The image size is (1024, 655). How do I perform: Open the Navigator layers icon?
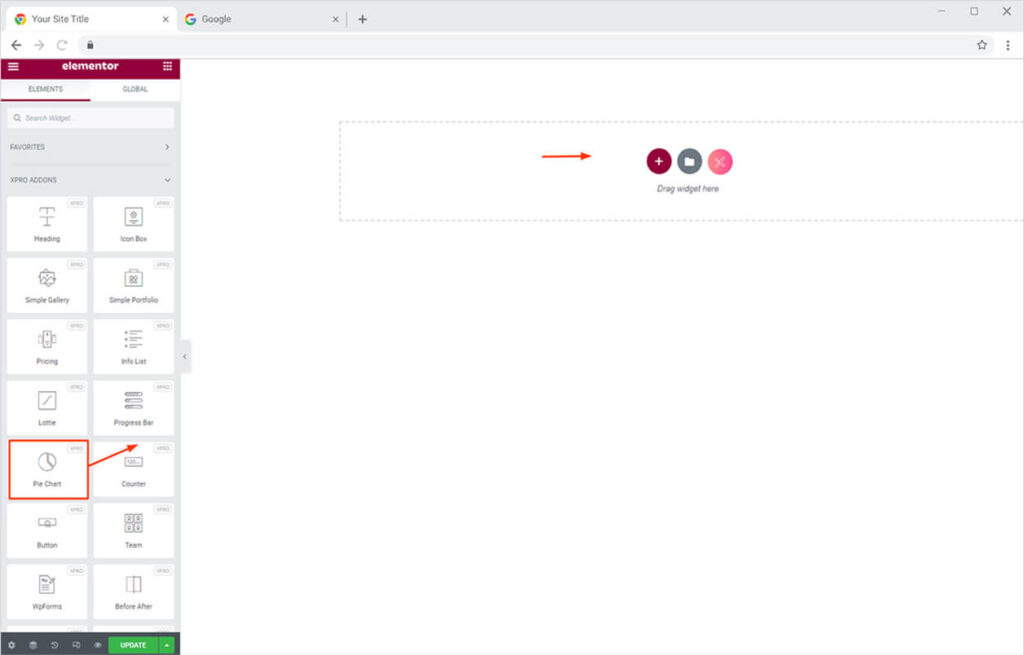click(x=33, y=645)
